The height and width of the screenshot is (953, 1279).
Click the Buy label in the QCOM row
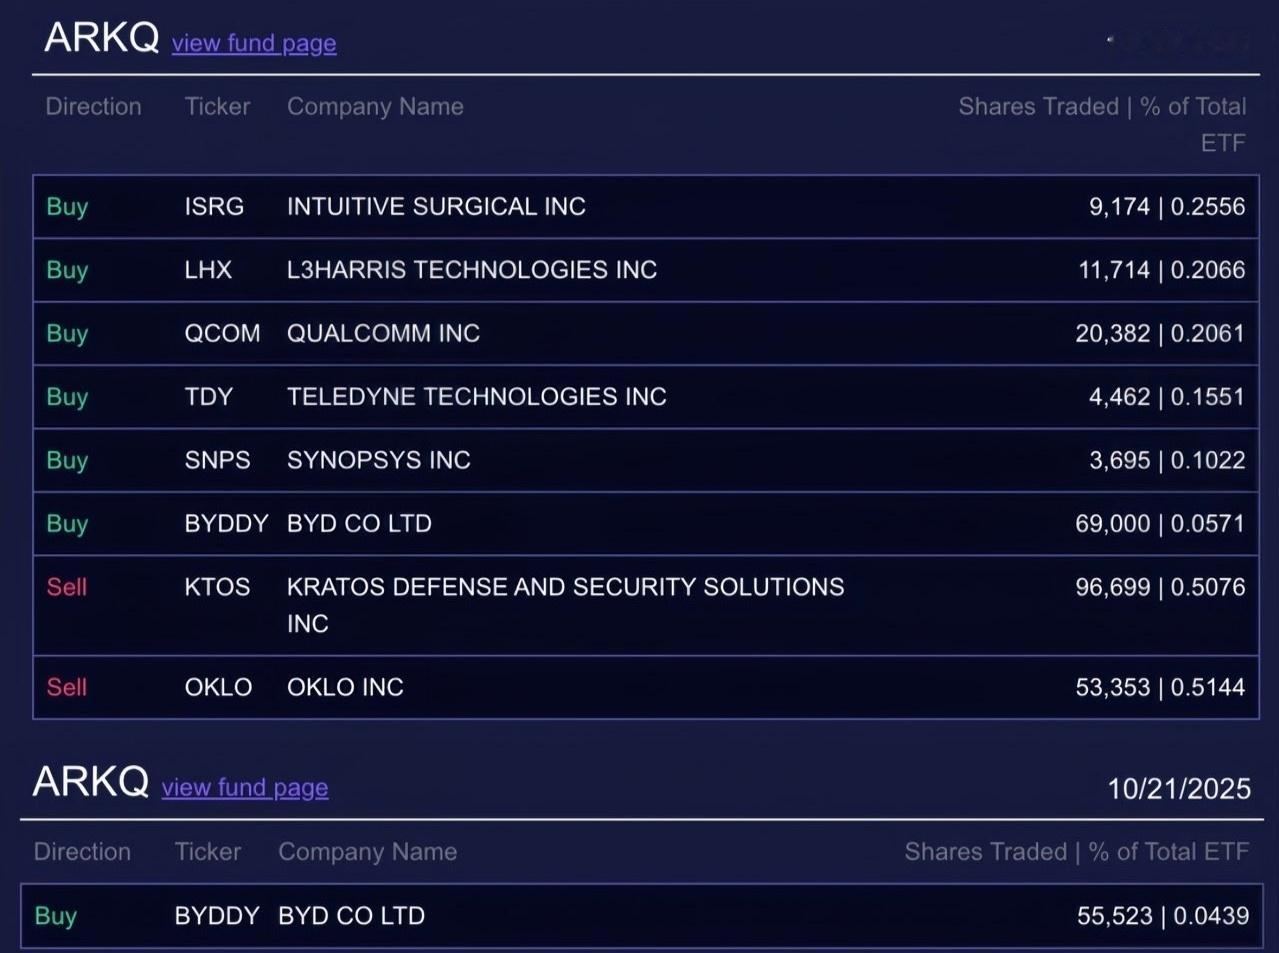67,334
